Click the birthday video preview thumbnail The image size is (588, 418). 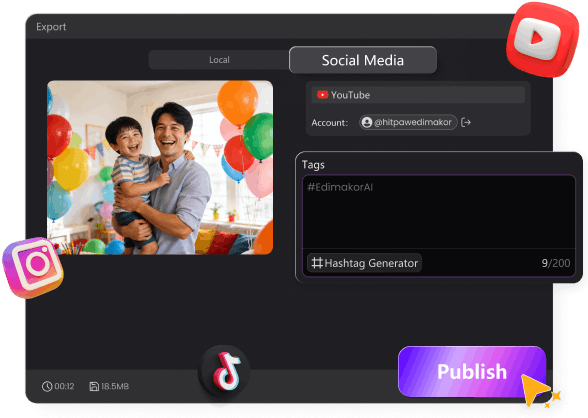160,168
